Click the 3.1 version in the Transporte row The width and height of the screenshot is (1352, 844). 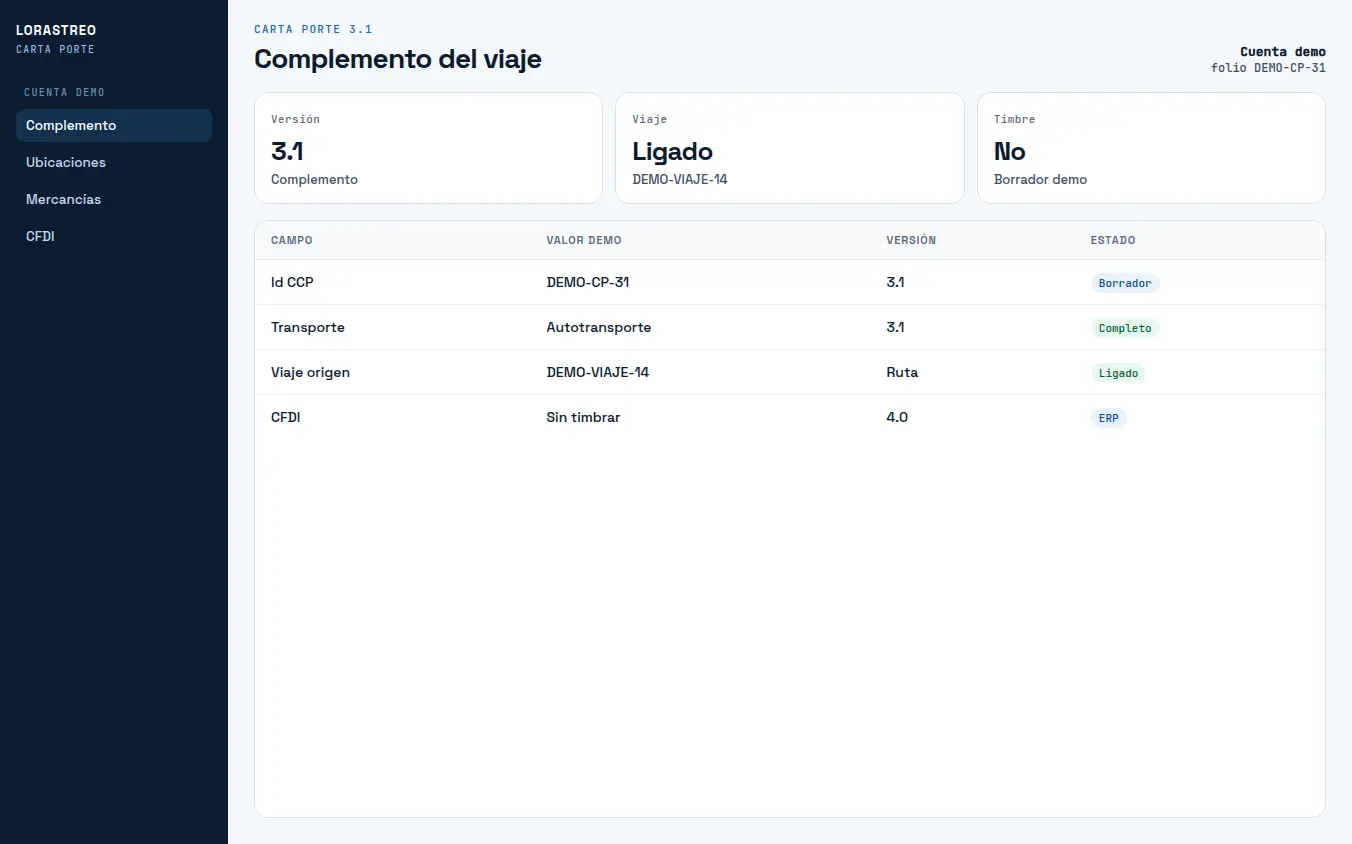[896, 328]
